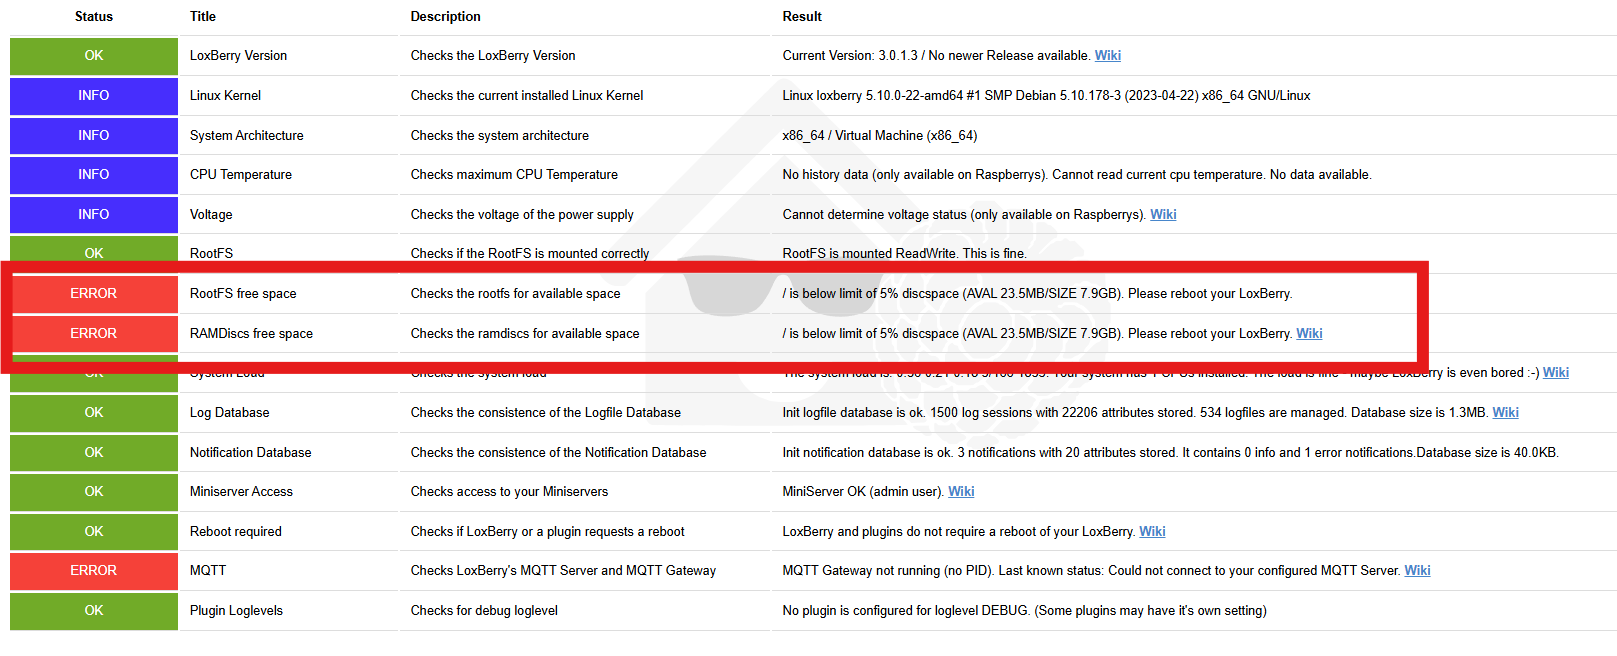
Task: Click the INFO status of CPU Temperature
Action: click(94, 175)
